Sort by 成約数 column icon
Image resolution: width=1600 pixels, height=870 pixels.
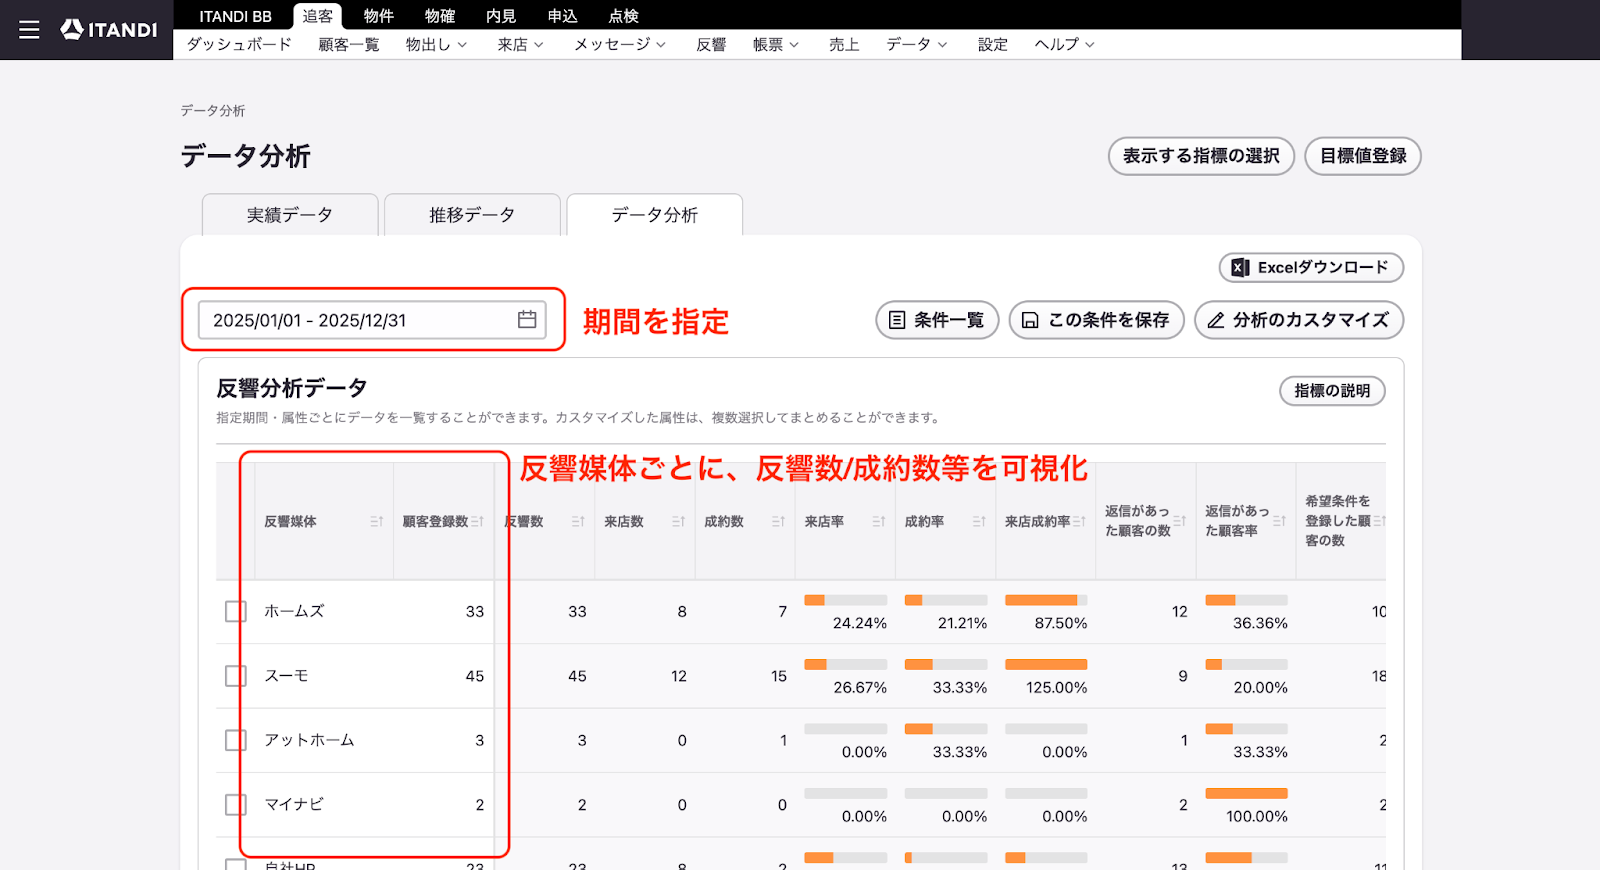click(778, 522)
